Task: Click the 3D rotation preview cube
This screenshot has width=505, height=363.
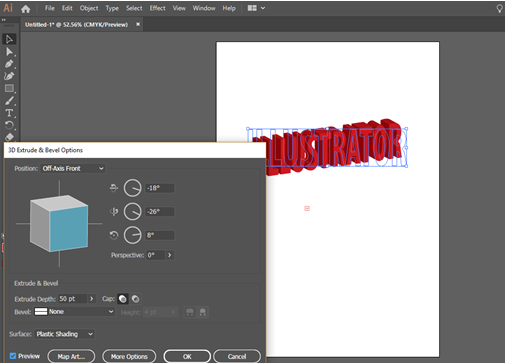Action: point(59,223)
